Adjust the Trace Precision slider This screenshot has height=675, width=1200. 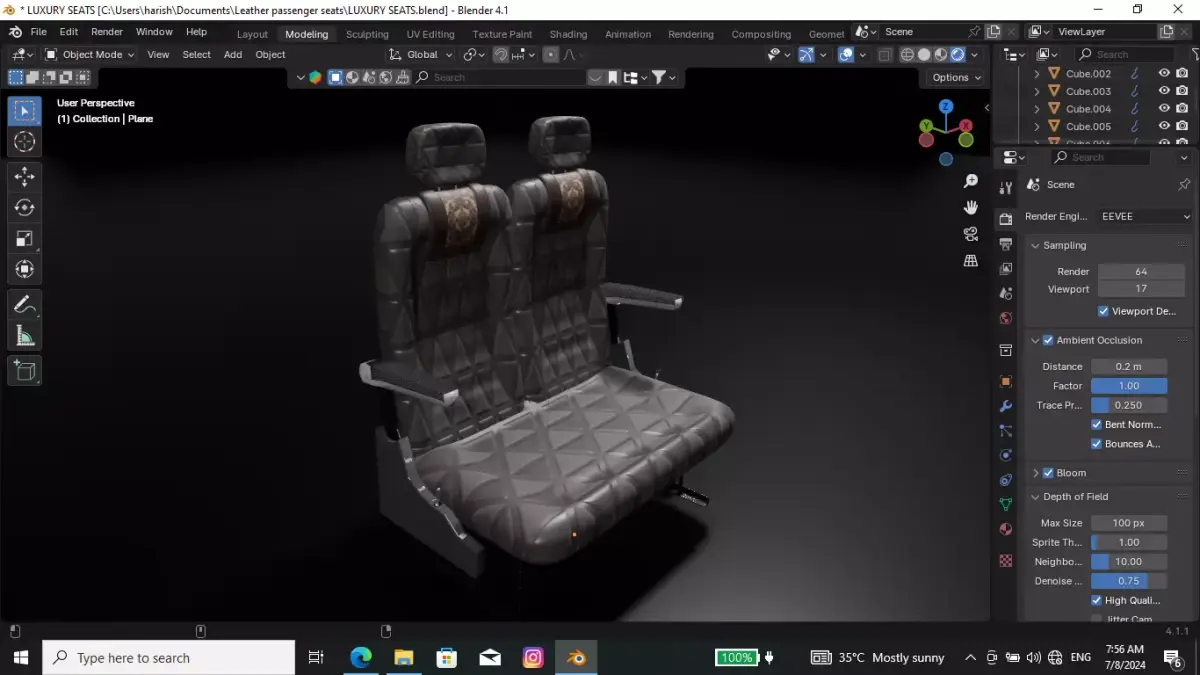(x=1129, y=405)
